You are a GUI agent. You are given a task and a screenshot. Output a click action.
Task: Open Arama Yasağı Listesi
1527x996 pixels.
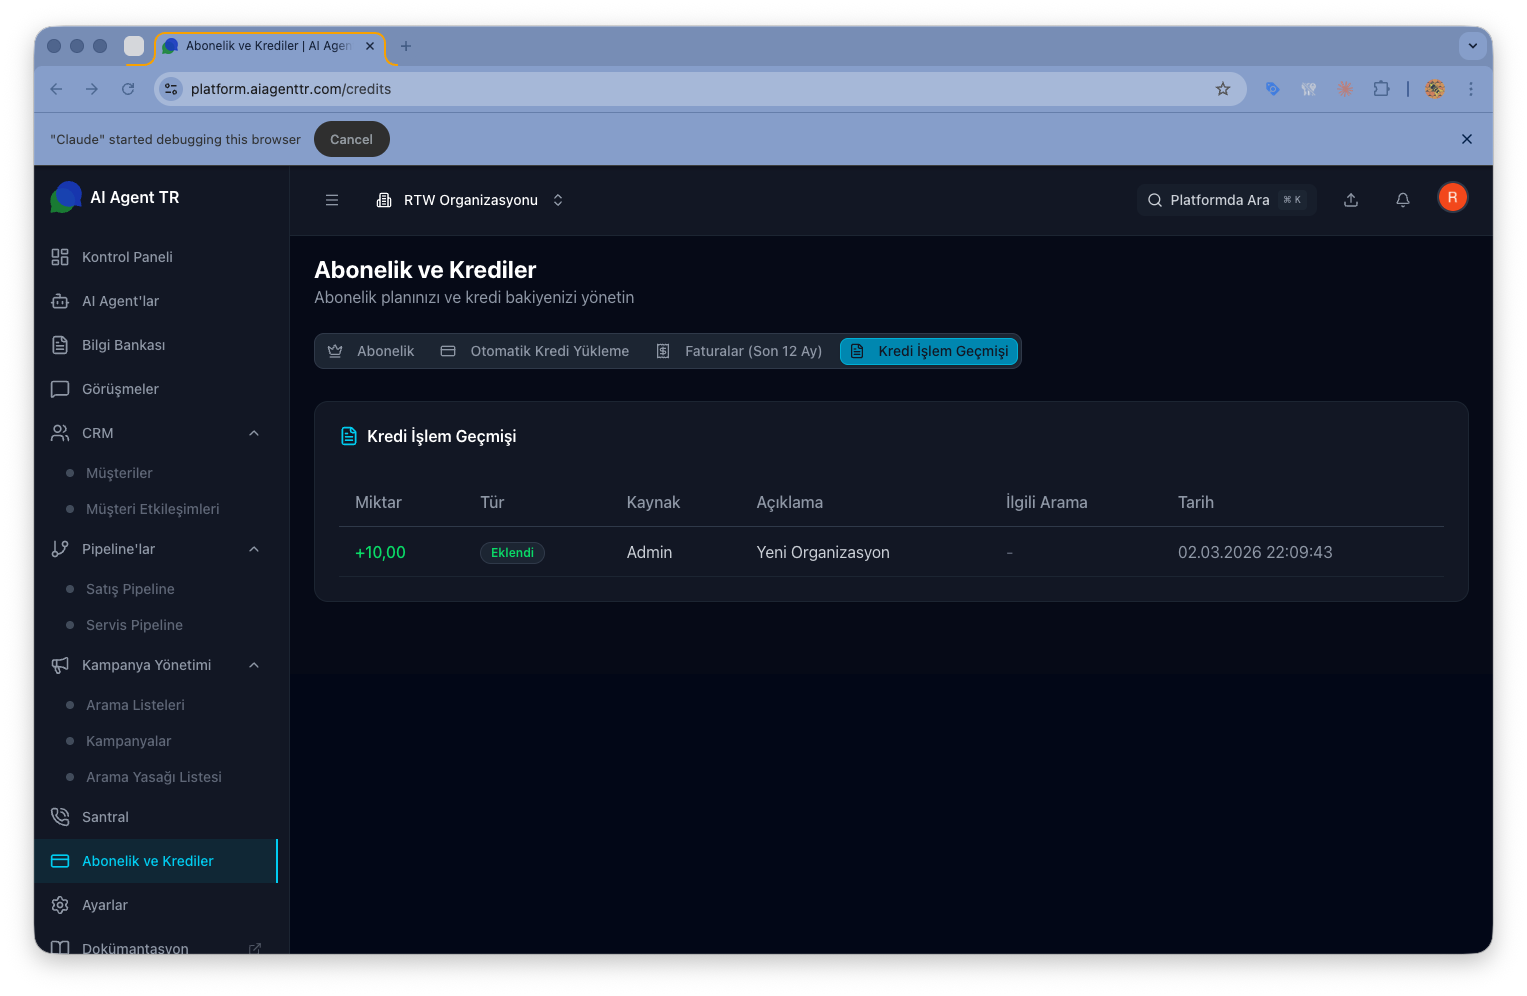[154, 777]
